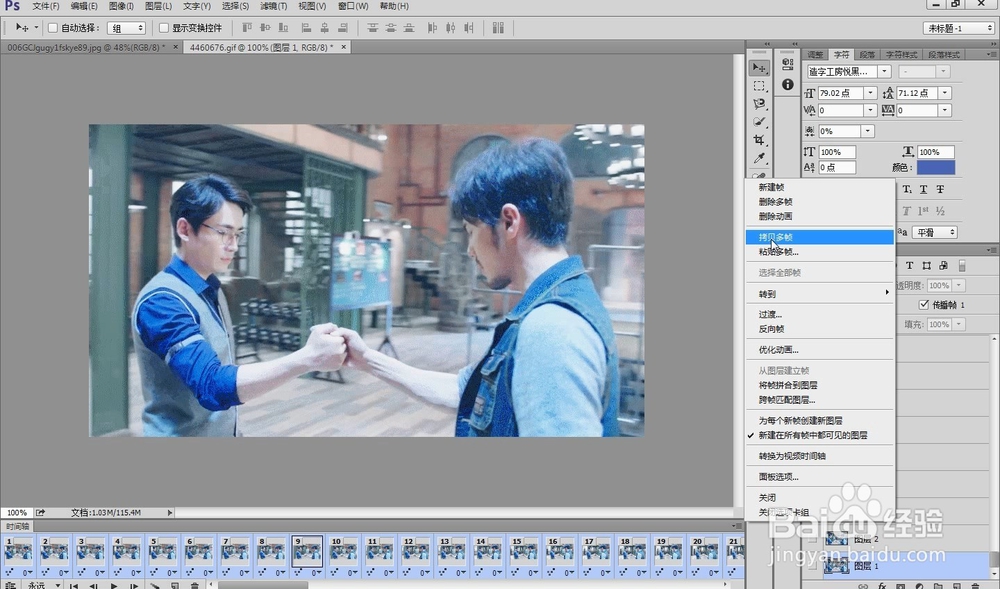Delete selected frames trash icon
Screen dimensions: 1000x589
click(x=195, y=585)
